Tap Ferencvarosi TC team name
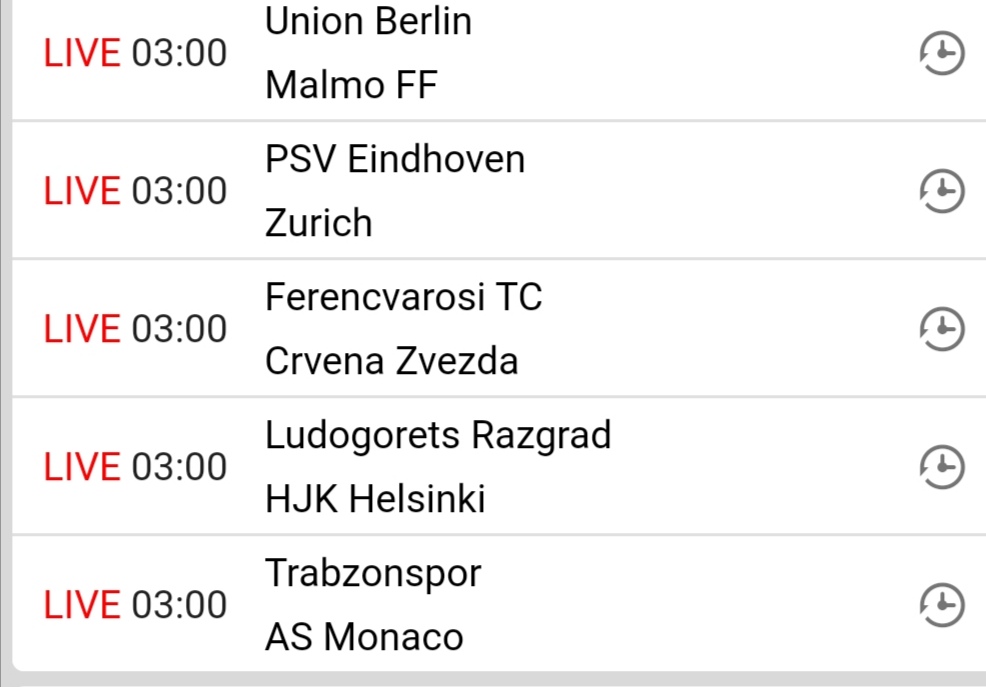The image size is (986, 687). point(403,297)
